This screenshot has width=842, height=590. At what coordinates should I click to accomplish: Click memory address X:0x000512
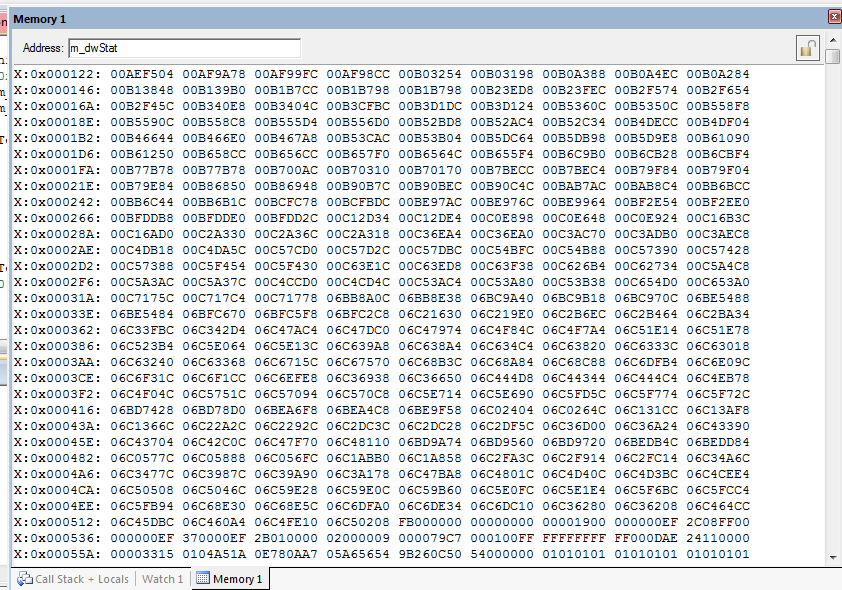(56, 520)
